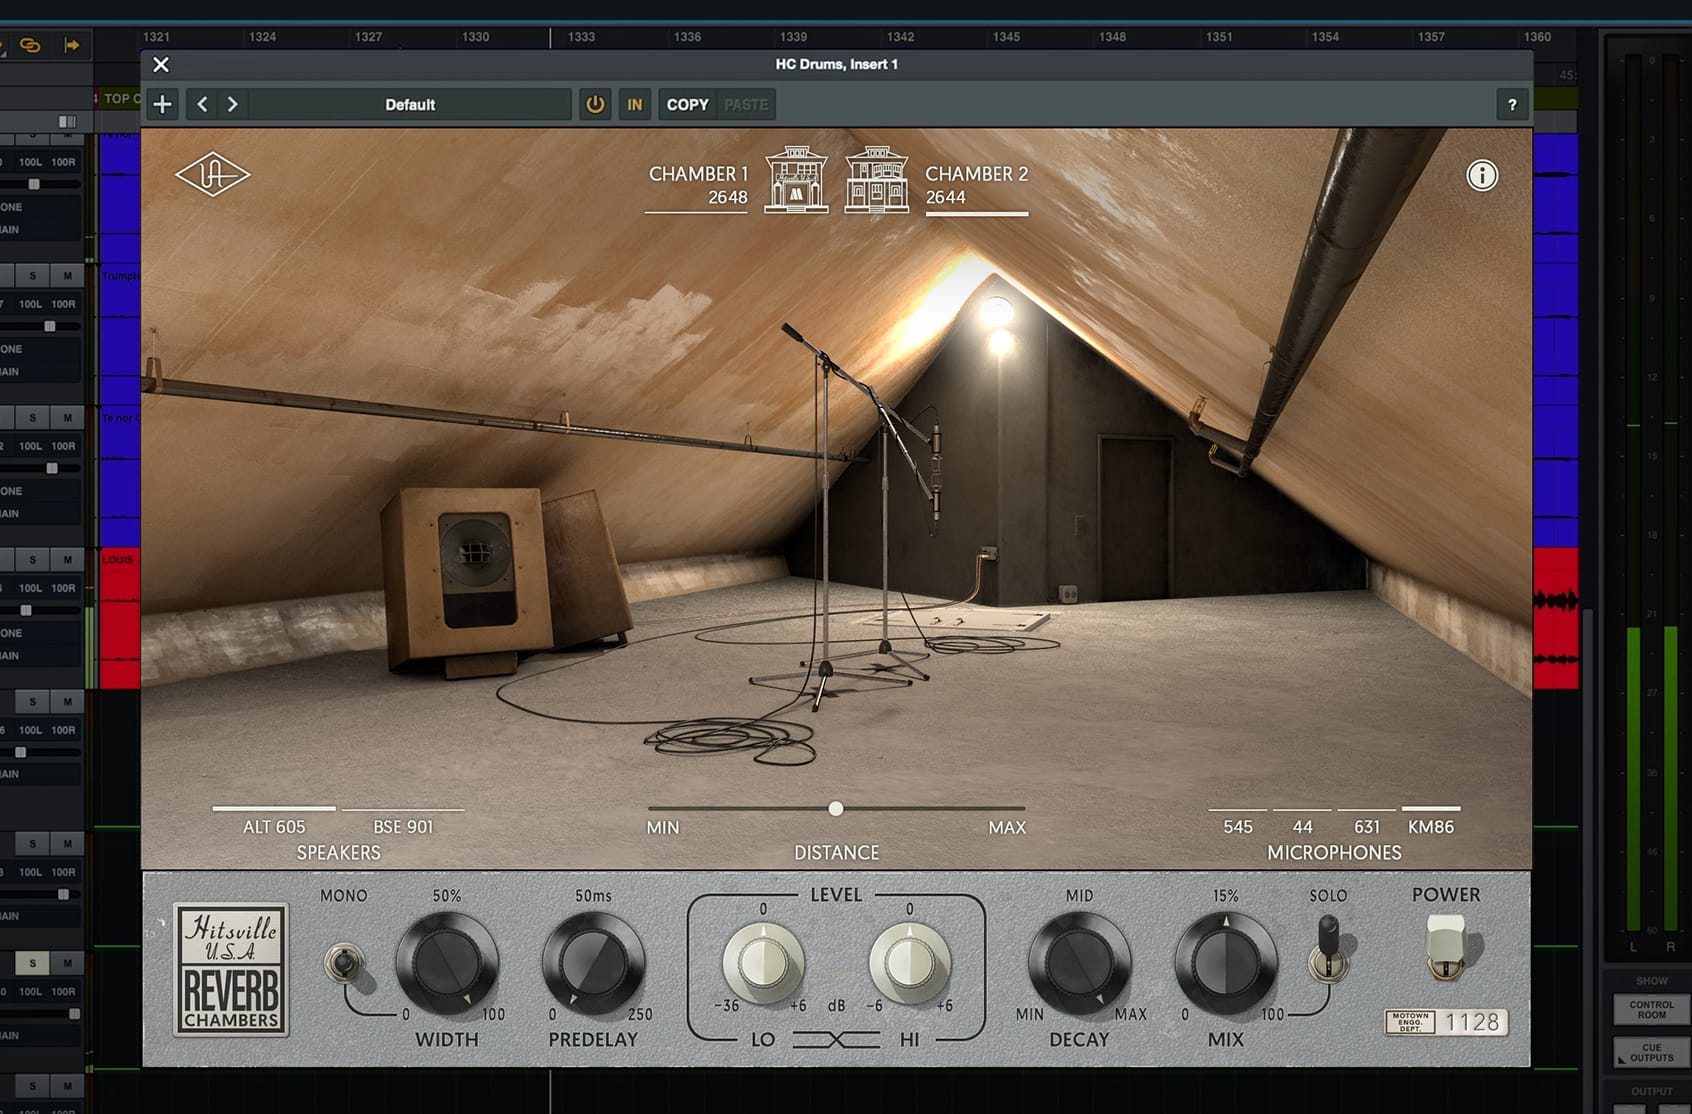Click the Hitsville USA Reverb Chambers badge
The height and width of the screenshot is (1114, 1692).
[231, 970]
